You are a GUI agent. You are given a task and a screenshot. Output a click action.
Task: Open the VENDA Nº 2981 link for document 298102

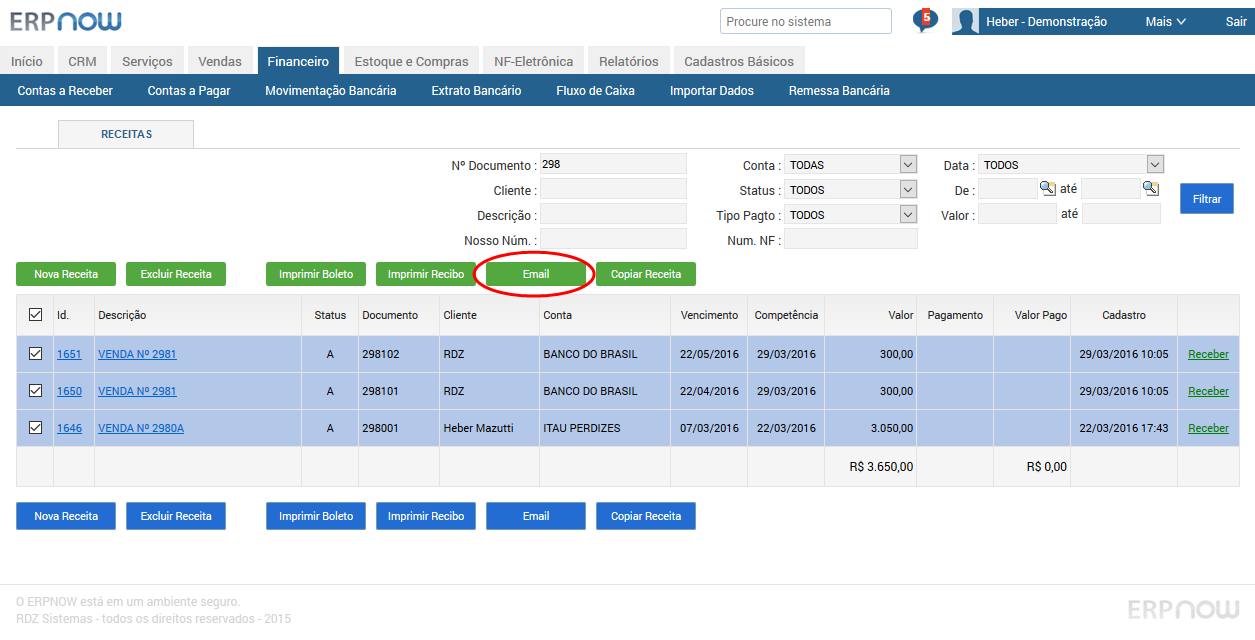(x=137, y=354)
